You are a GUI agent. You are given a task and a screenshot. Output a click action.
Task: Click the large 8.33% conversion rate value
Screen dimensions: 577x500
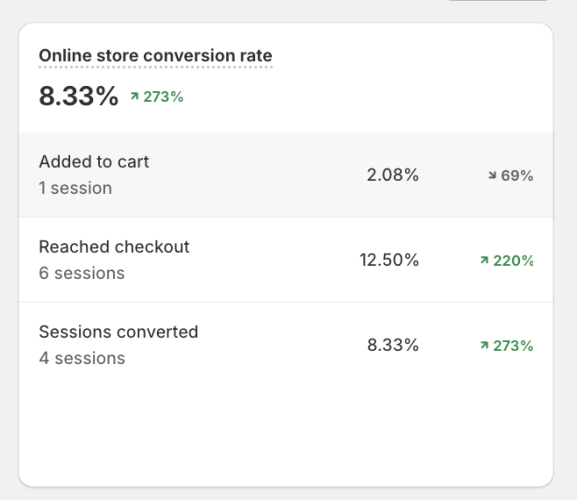[79, 96]
